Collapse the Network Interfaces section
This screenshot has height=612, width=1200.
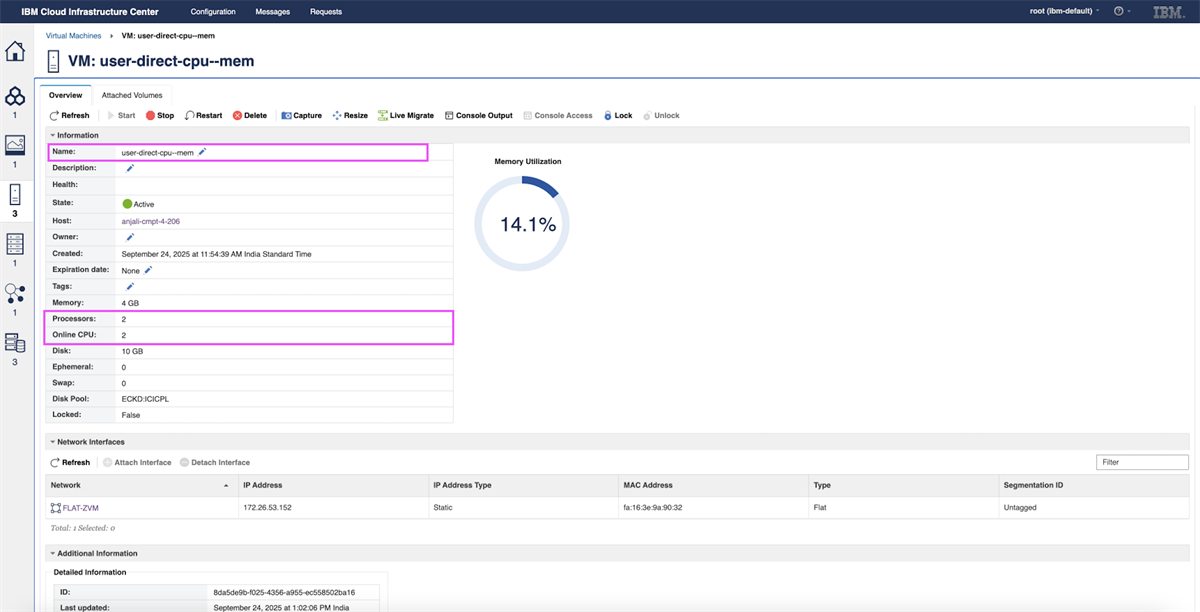(x=90, y=442)
